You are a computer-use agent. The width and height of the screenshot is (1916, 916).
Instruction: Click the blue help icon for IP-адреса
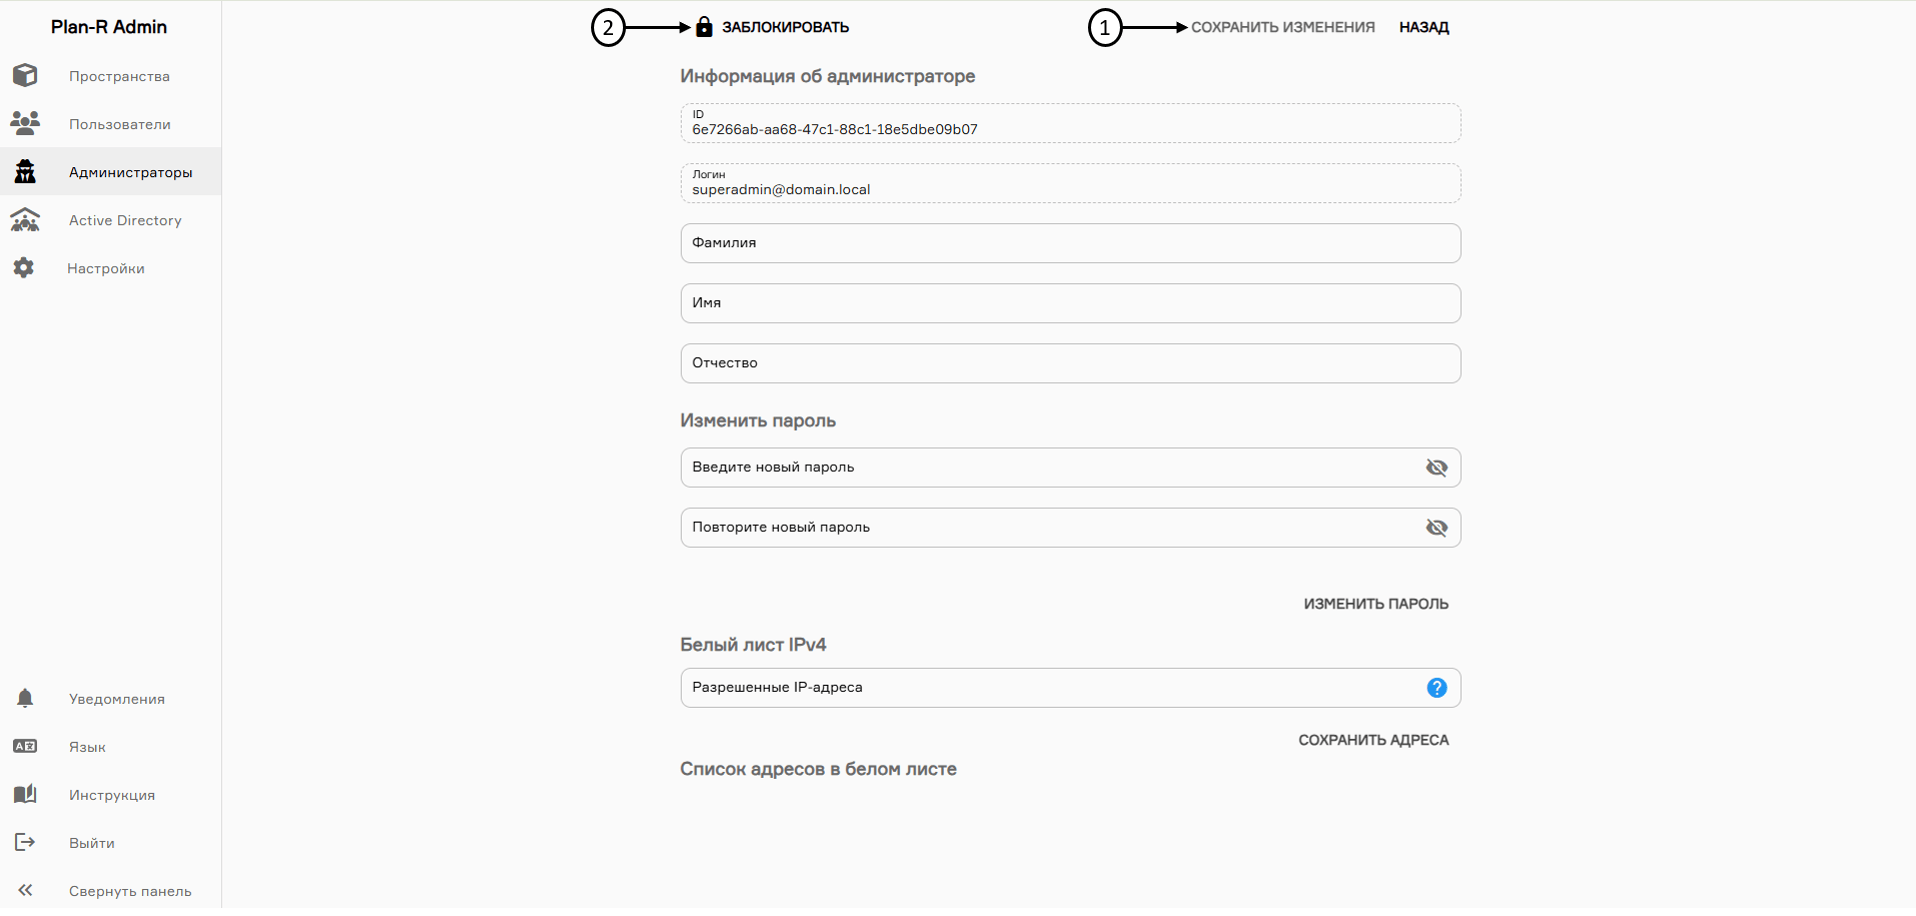[1436, 688]
